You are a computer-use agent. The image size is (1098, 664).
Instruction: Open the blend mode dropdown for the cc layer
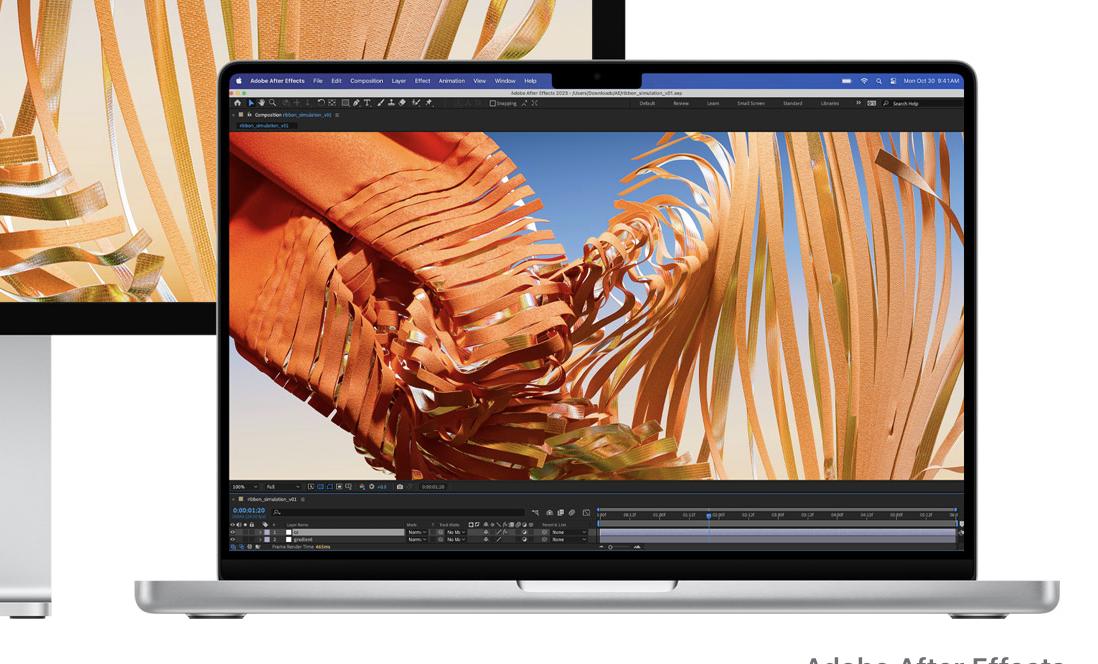(419, 531)
